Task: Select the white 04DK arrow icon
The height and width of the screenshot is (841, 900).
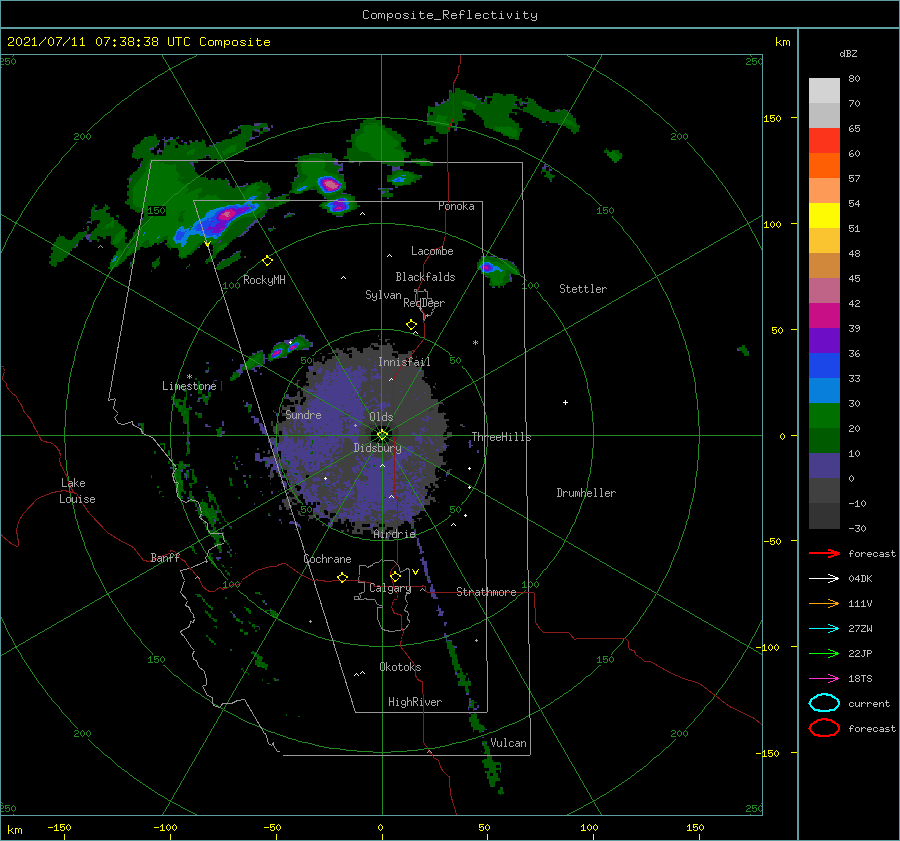Action: coord(824,578)
